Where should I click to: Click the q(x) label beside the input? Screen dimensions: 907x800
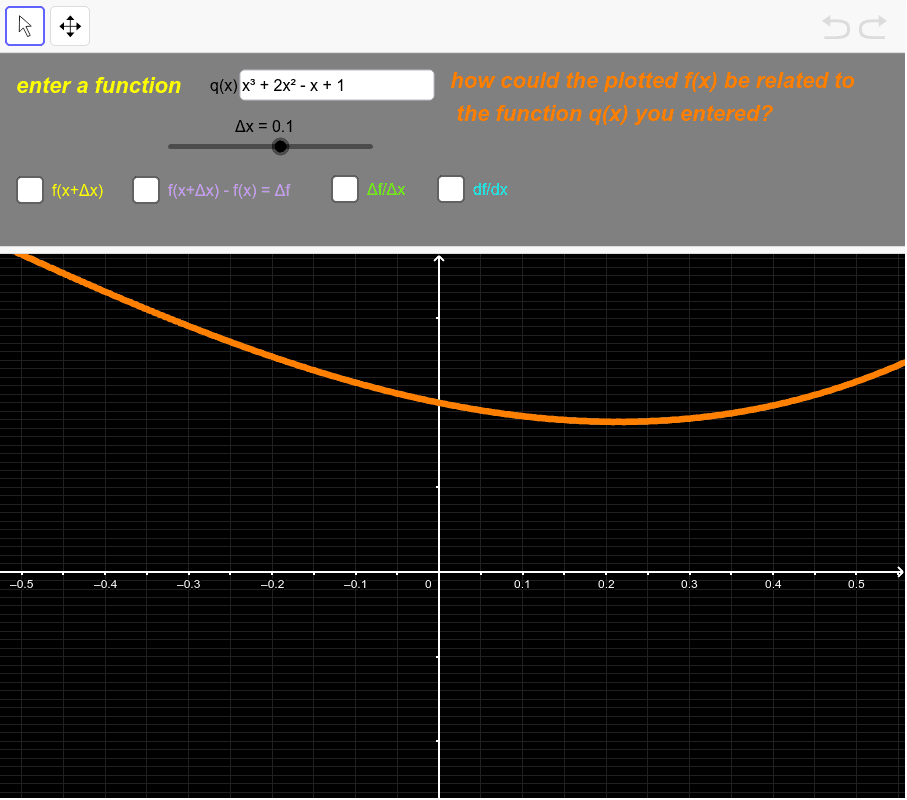tap(223, 86)
